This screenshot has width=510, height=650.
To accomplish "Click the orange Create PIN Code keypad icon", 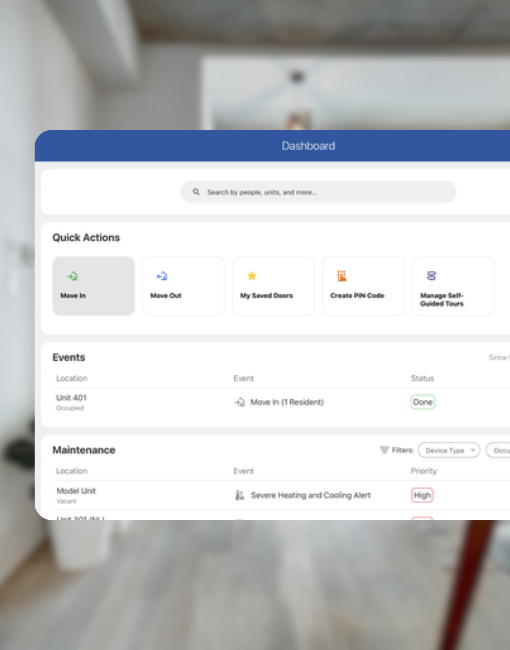I will pyautogui.click(x=342, y=276).
